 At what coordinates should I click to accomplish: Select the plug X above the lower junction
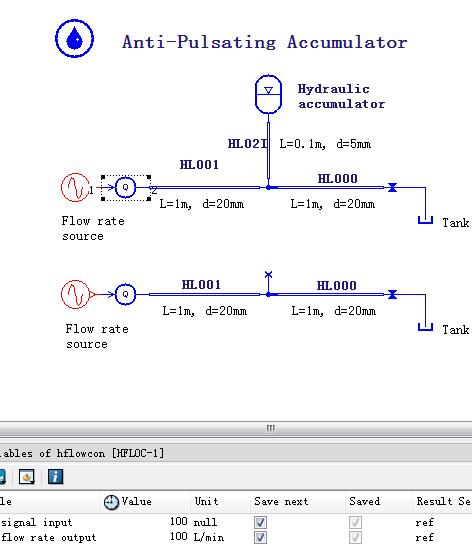[268, 274]
